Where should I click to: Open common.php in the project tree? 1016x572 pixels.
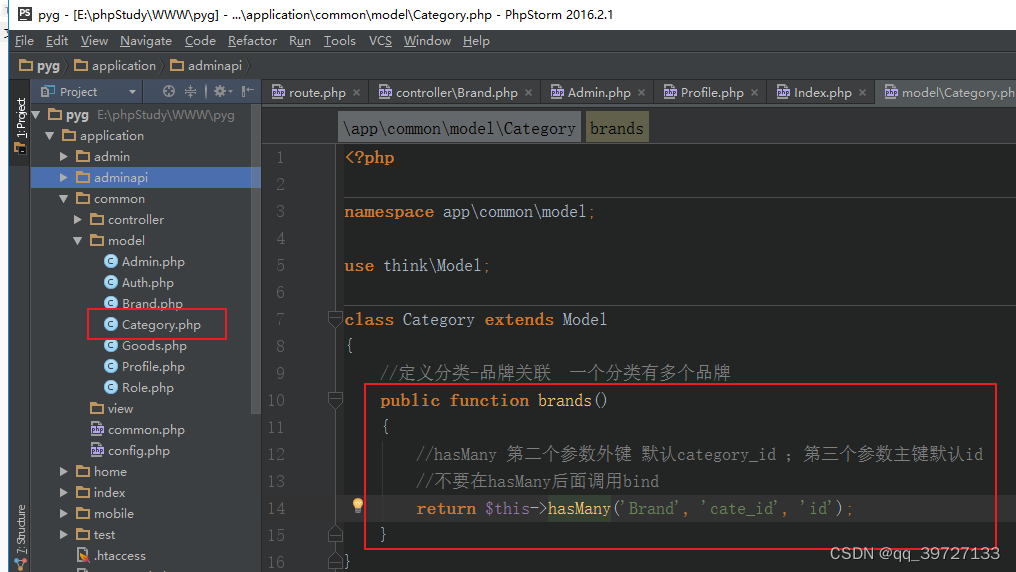(x=137, y=429)
